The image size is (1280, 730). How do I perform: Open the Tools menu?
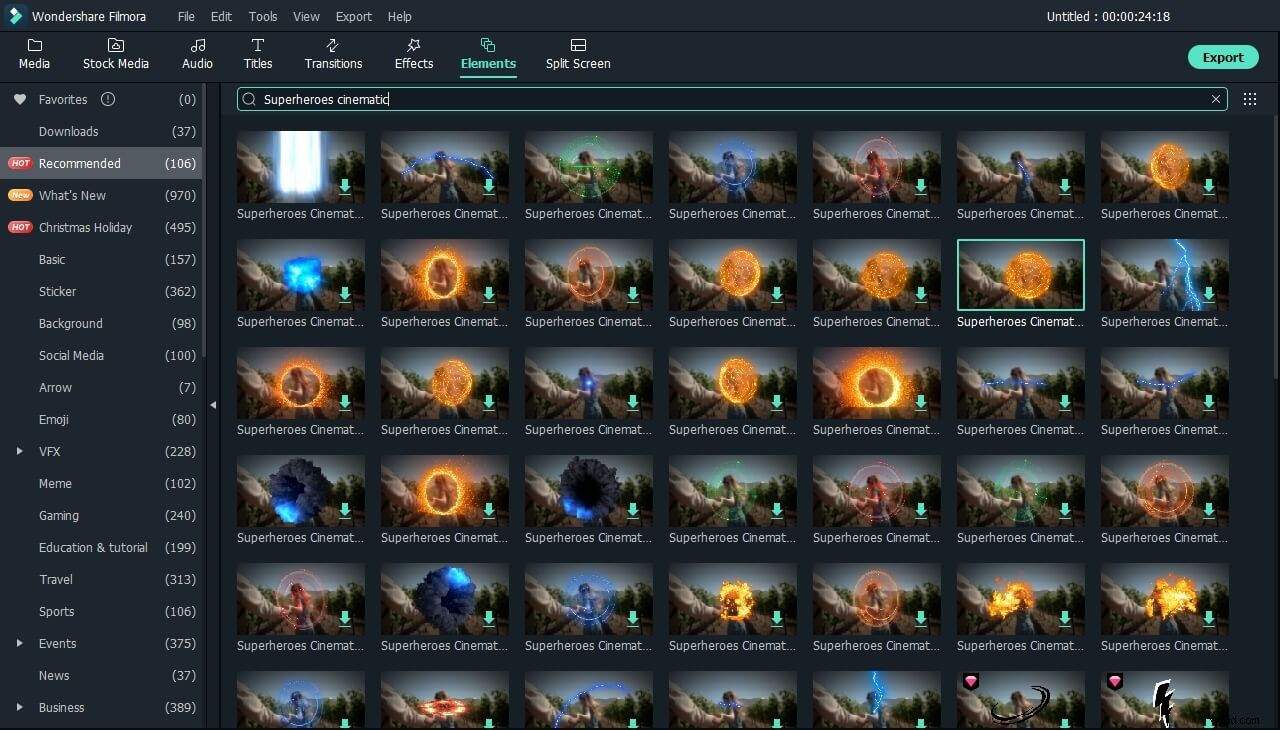(x=262, y=16)
